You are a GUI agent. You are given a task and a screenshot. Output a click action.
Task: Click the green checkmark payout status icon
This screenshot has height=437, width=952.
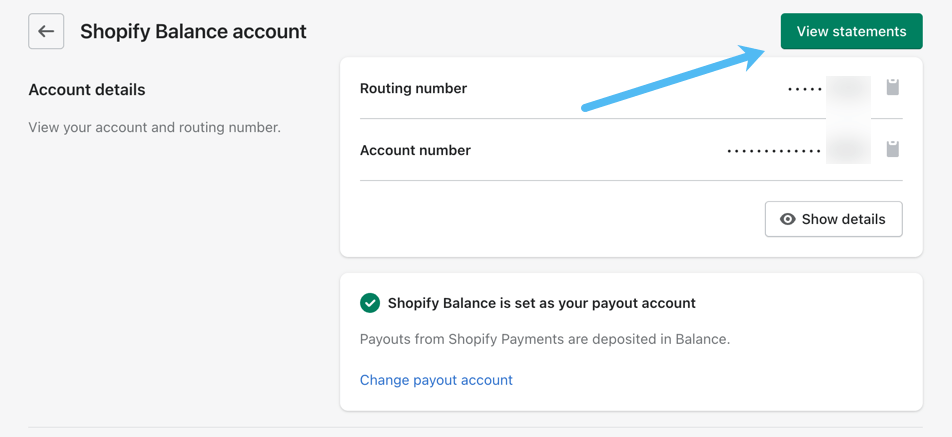(x=370, y=303)
